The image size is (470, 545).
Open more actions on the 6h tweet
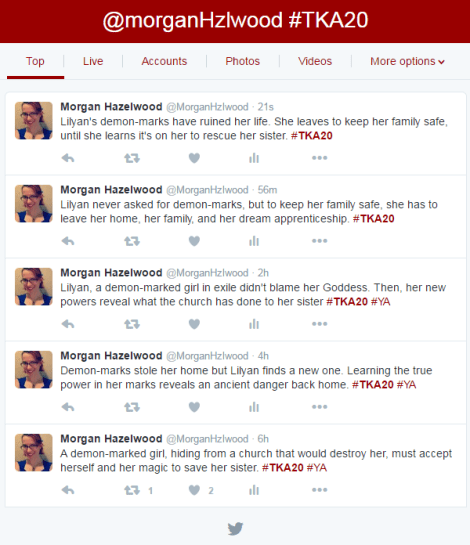(319, 490)
